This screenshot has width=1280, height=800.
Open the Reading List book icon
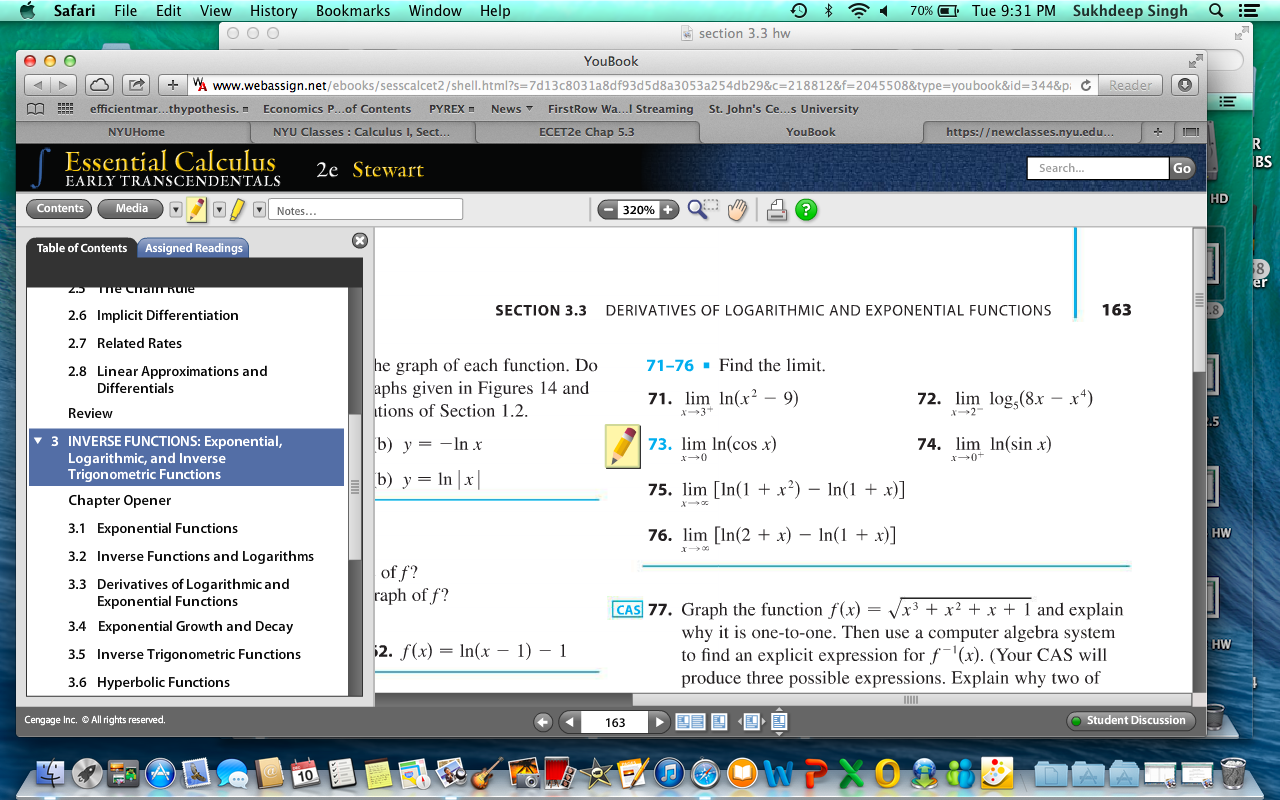[x=36, y=109]
